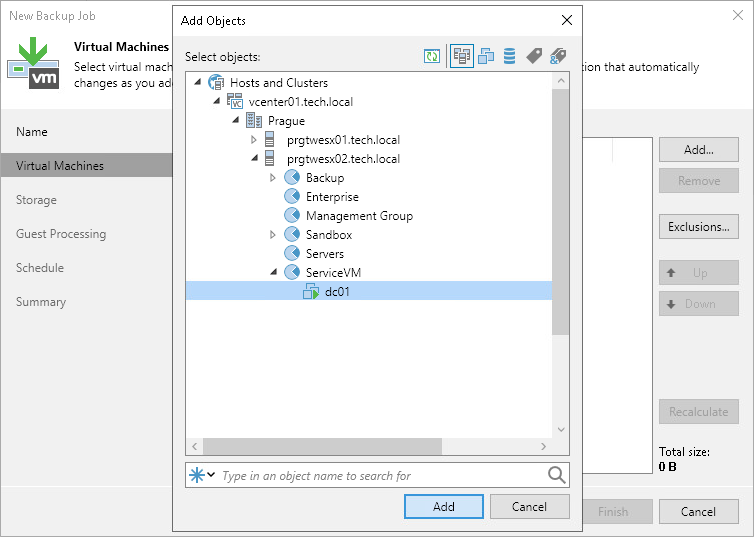Select the Hosts and Clusters view icon
Image resolution: width=754 pixels, height=537 pixels.
(x=462, y=56)
